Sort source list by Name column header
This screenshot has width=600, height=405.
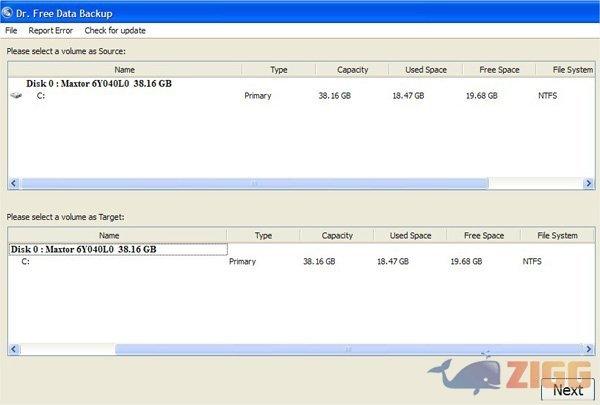125,70
